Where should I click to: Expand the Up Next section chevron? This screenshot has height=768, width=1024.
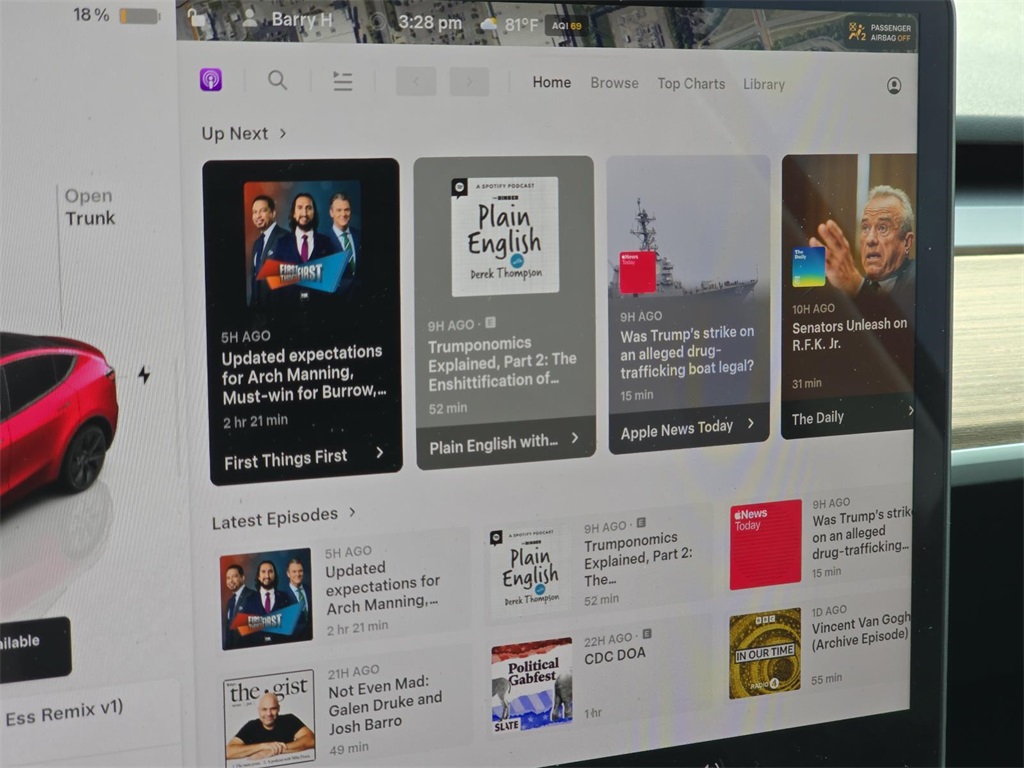pyautogui.click(x=283, y=133)
